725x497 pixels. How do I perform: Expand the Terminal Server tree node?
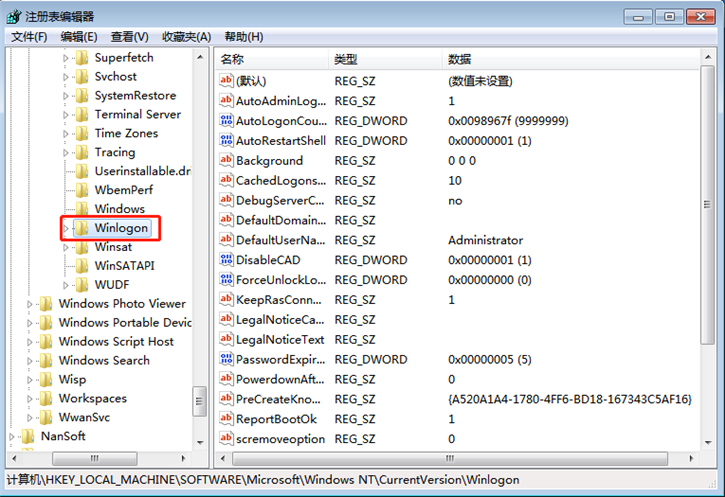67,115
